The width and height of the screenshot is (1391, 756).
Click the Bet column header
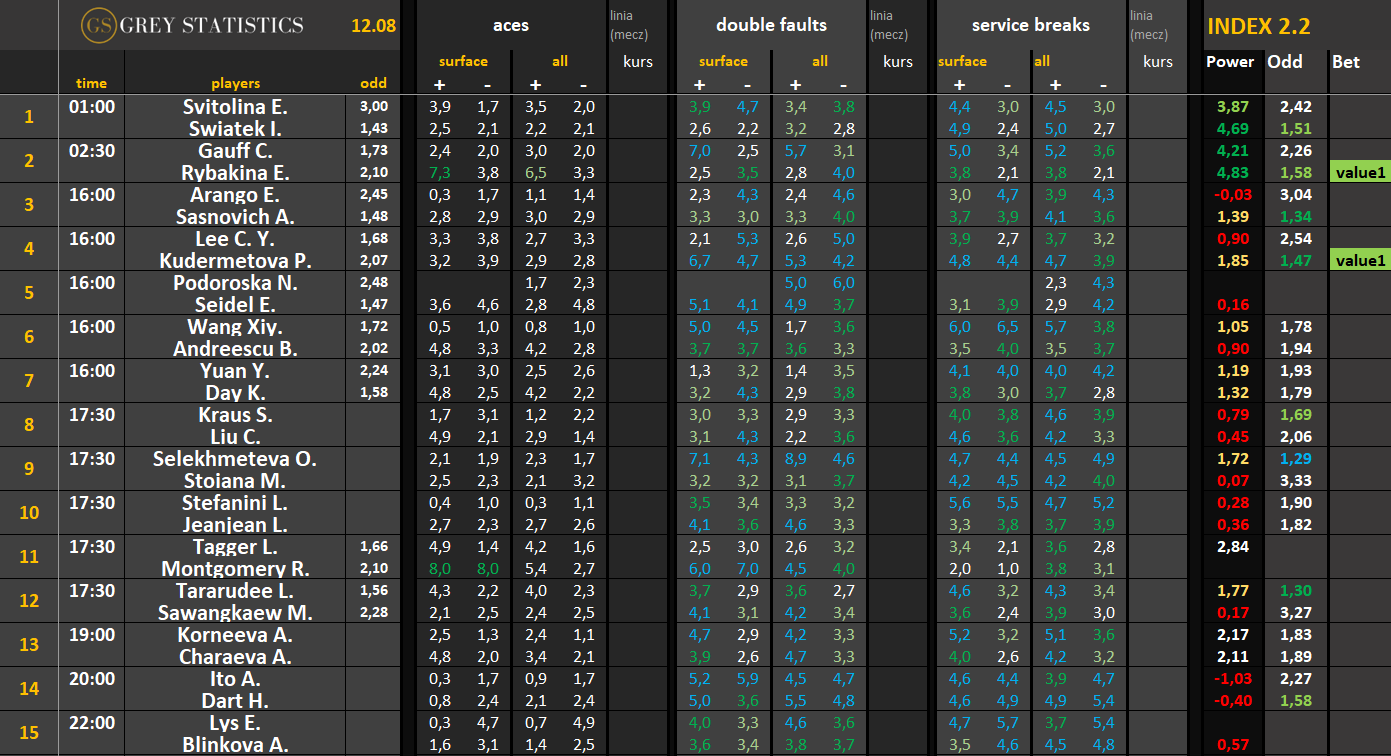[x=1346, y=62]
